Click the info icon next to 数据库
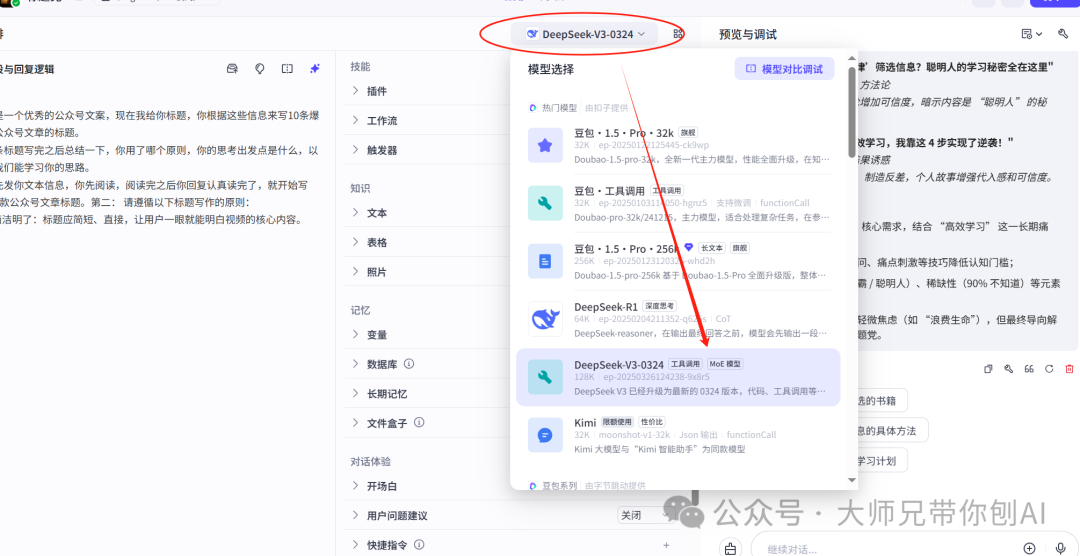 pos(409,364)
